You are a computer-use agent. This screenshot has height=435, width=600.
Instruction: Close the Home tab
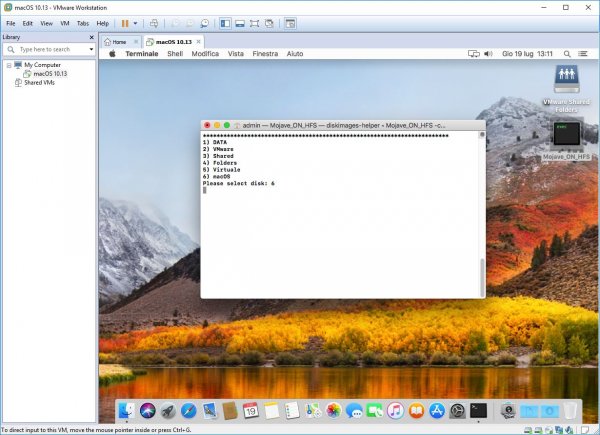136,42
